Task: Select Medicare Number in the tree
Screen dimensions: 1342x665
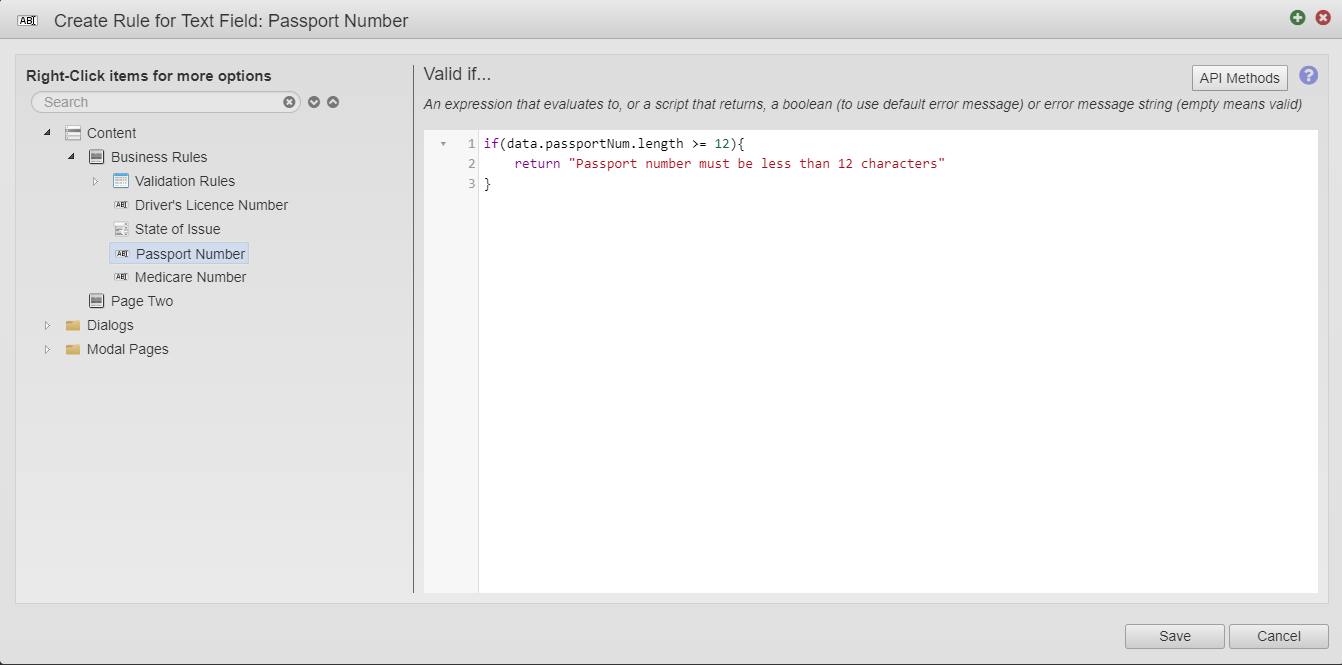Action: tap(190, 277)
